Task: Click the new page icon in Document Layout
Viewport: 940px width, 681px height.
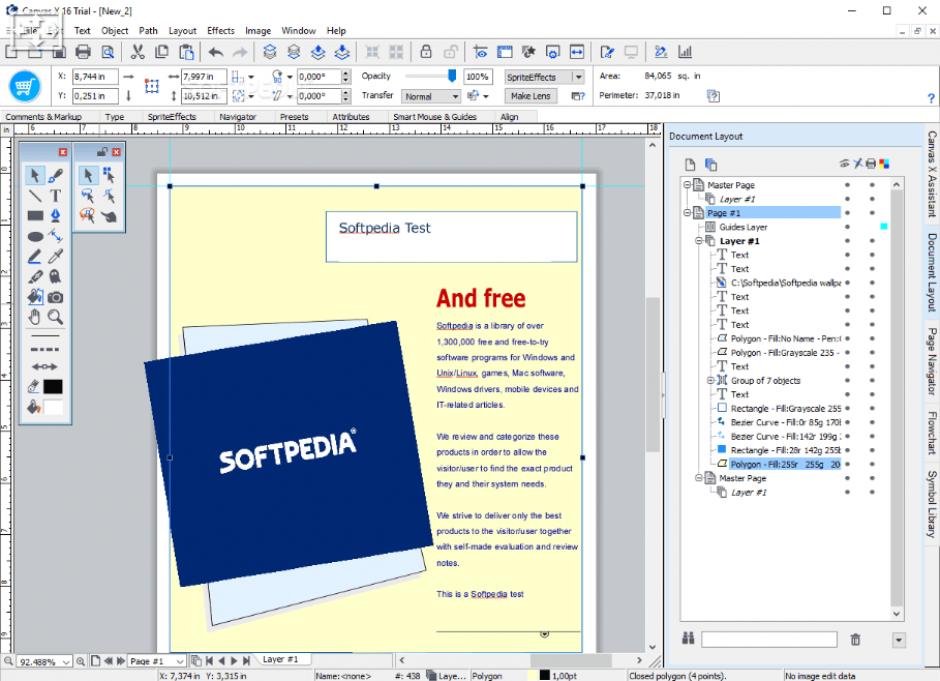Action: tap(690, 164)
